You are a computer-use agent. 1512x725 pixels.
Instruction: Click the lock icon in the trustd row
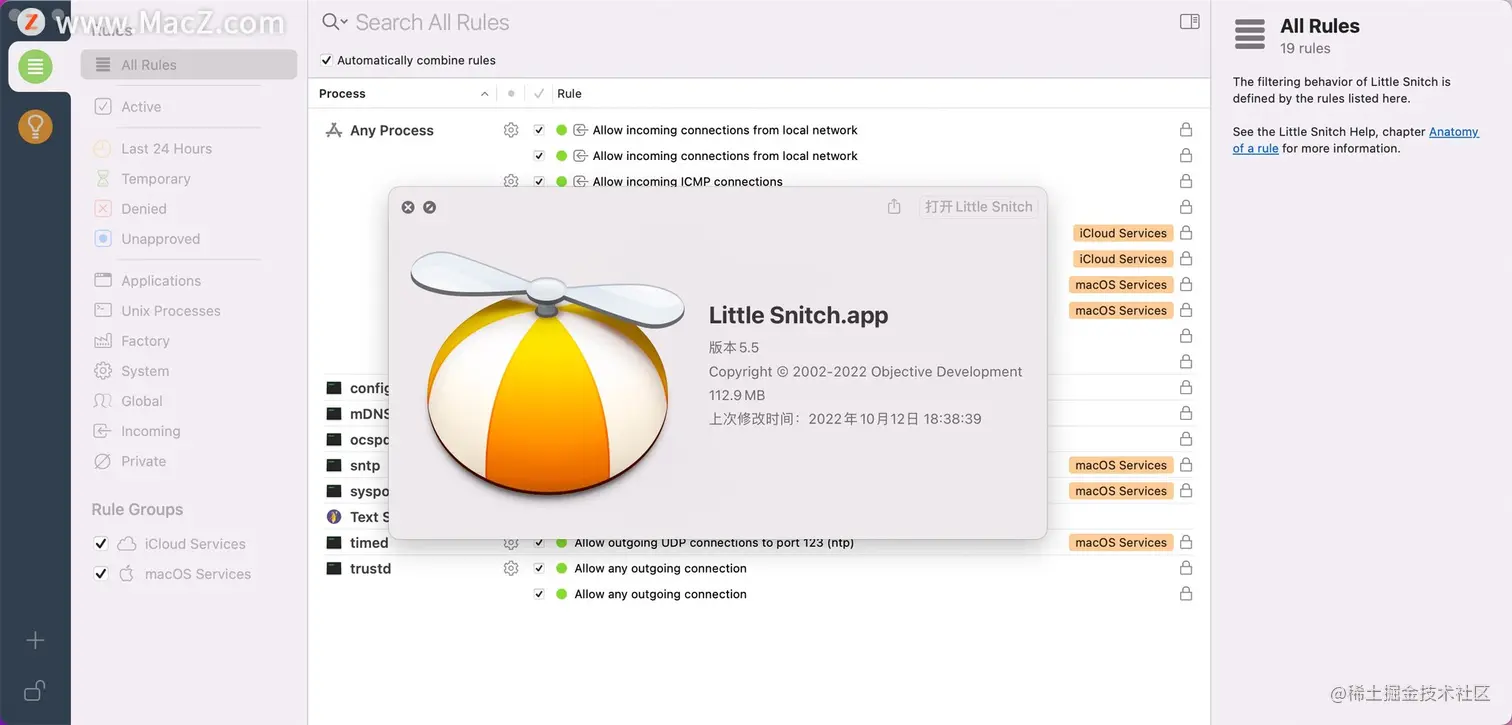click(x=1186, y=568)
